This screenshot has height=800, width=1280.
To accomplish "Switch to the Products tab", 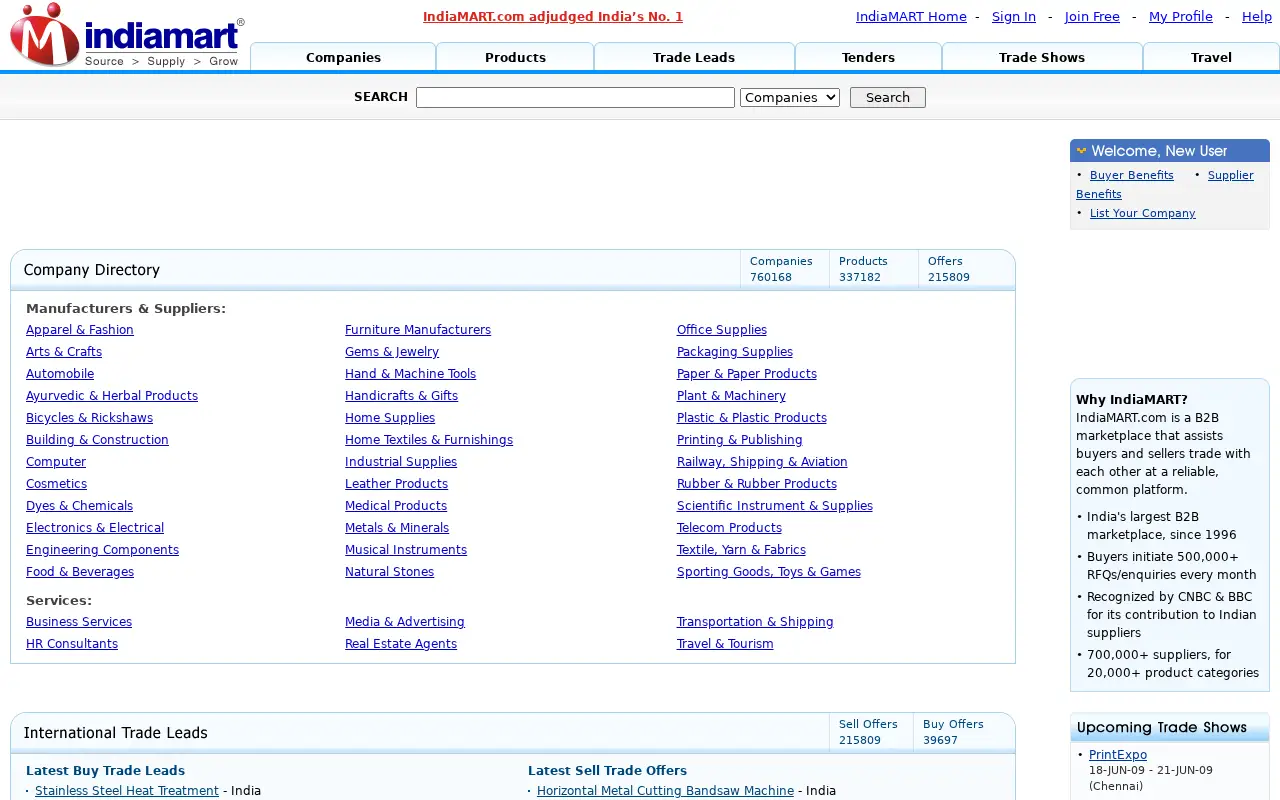I will 515,57.
